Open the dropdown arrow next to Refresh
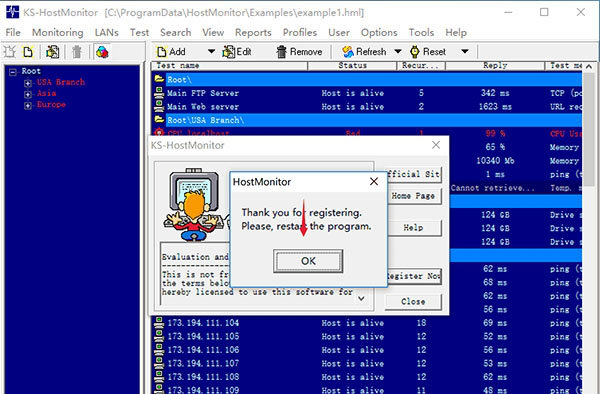 coord(398,51)
